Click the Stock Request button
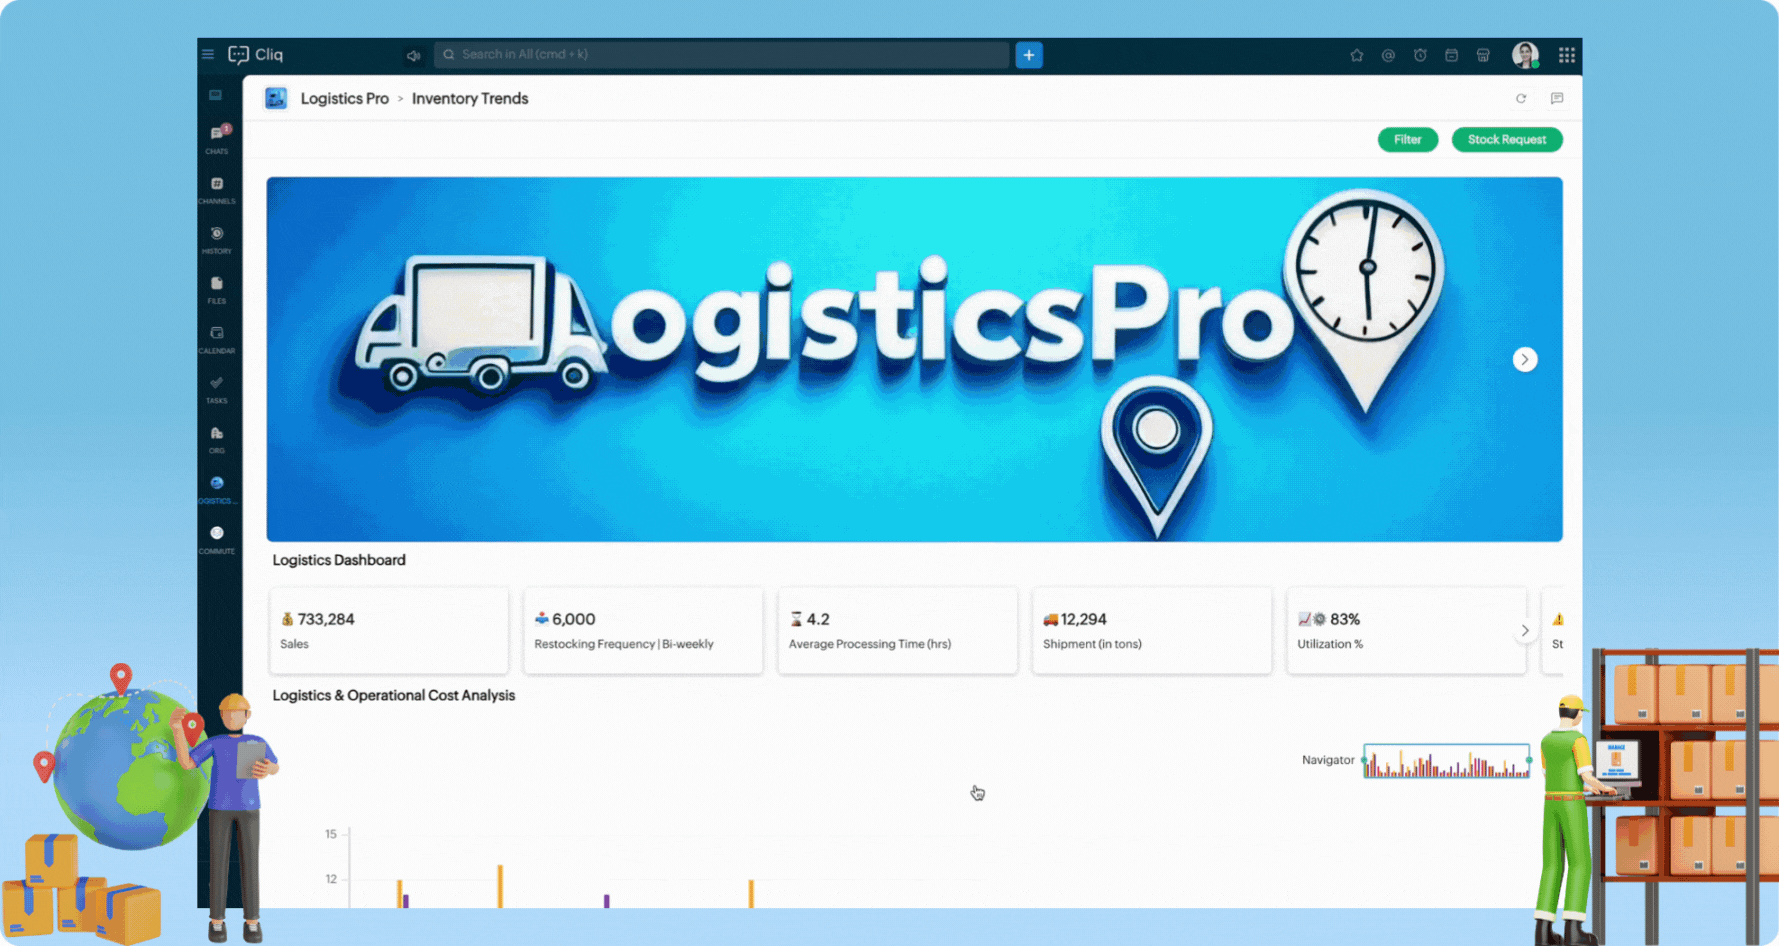 (x=1507, y=140)
